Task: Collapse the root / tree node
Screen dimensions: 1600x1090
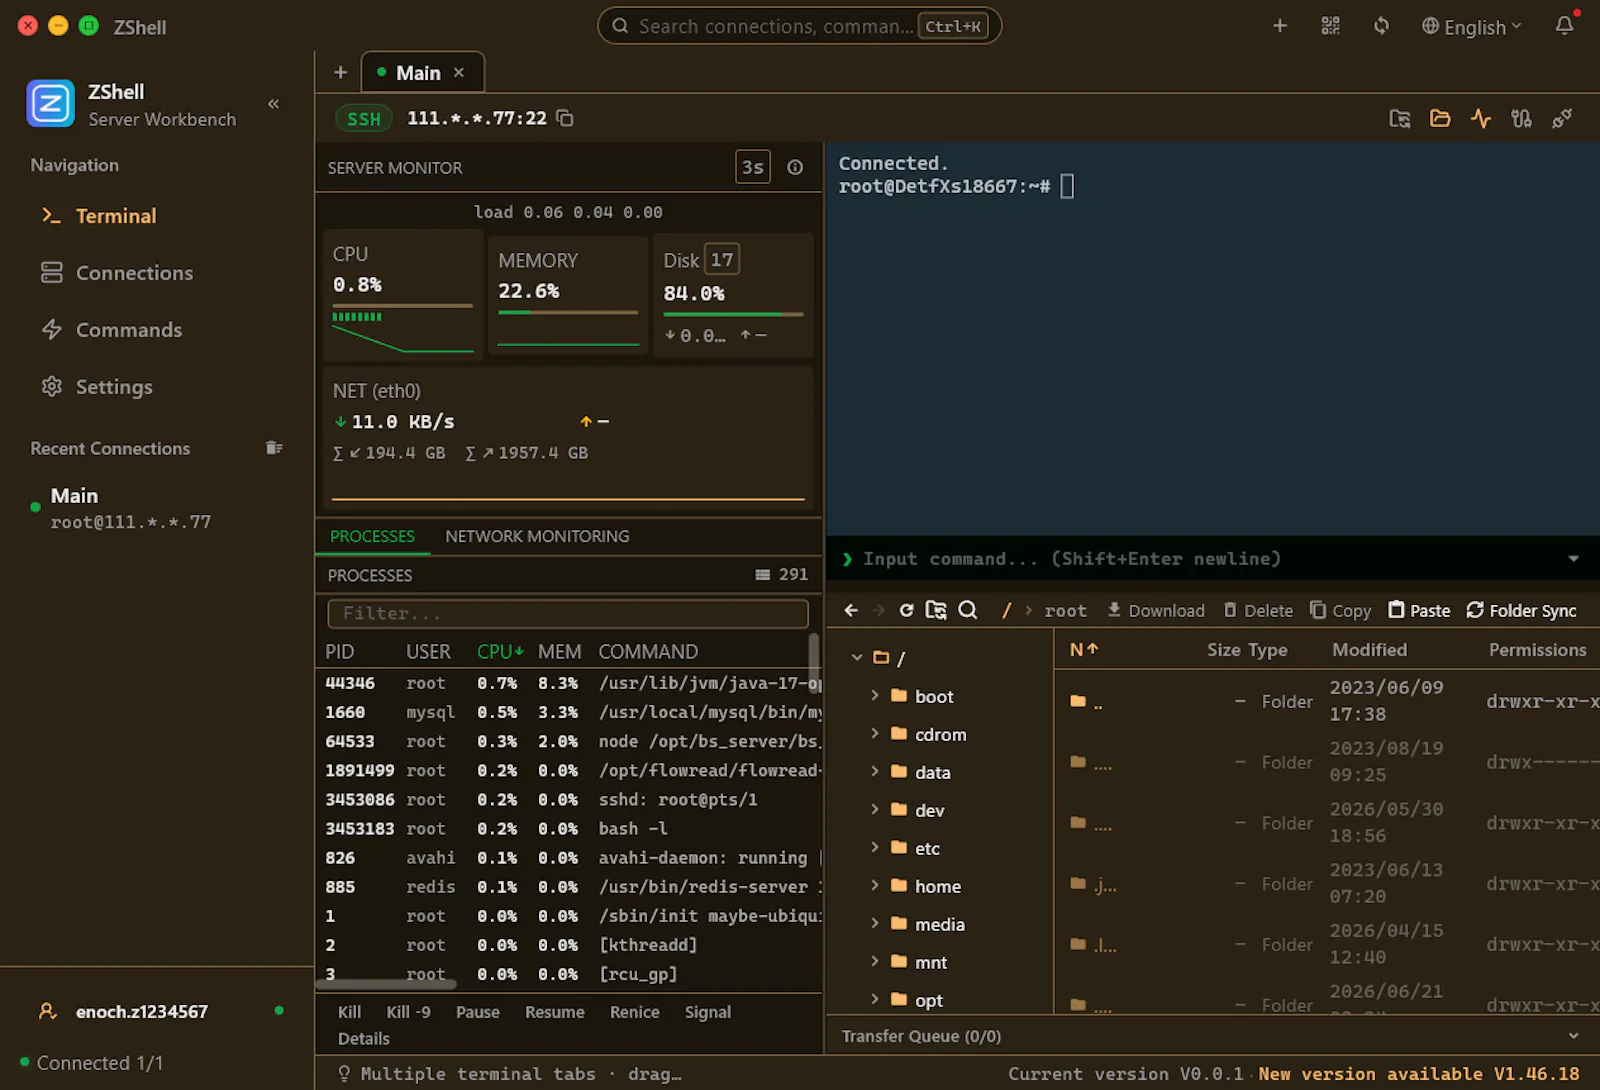Action: [857, 658]
